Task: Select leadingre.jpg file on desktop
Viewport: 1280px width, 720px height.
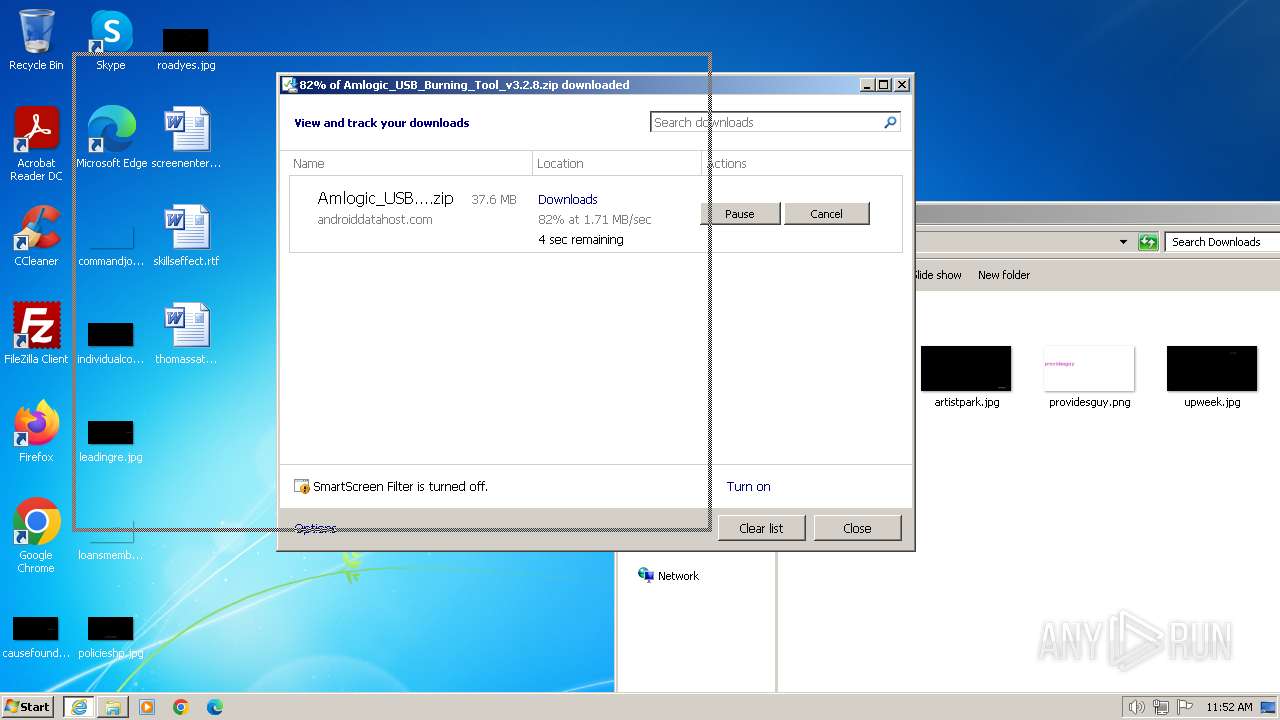Action: point(110,442)
